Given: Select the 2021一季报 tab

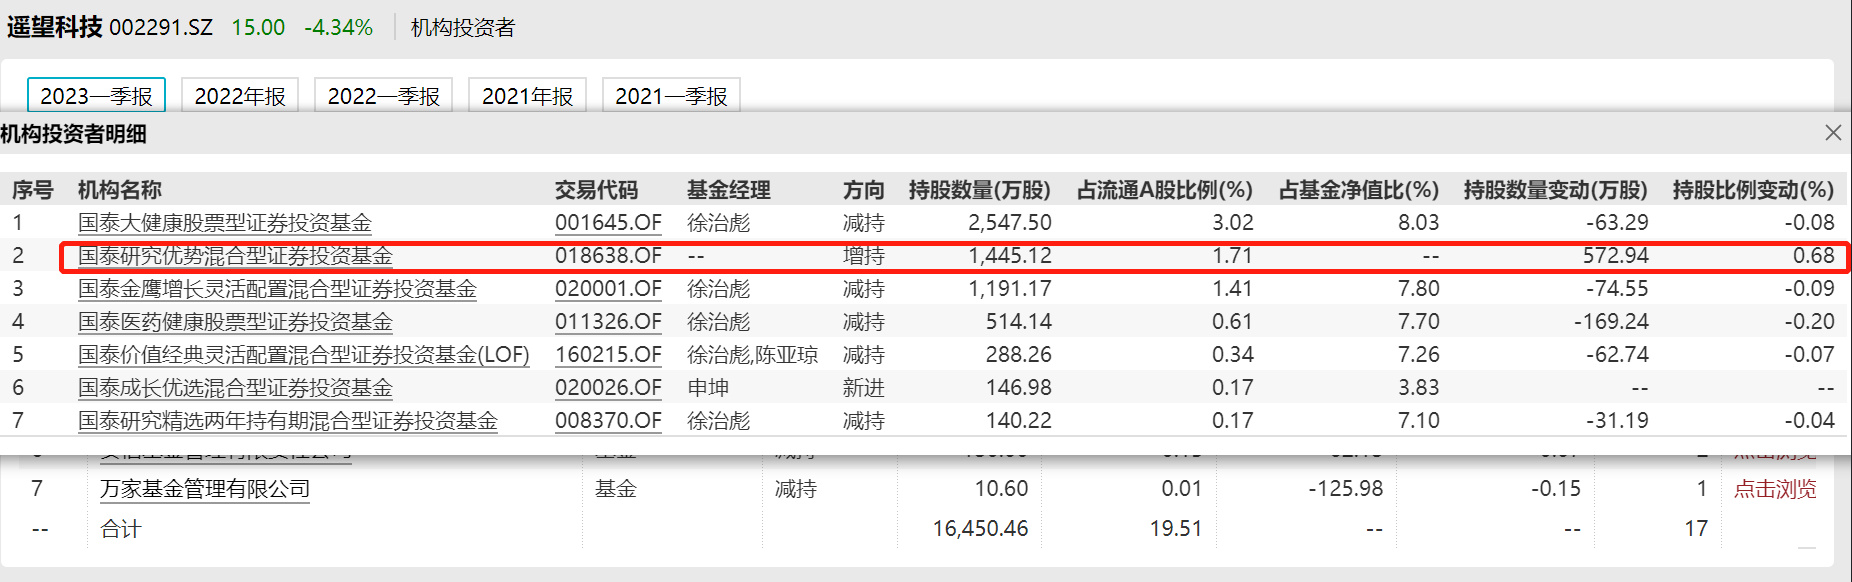Looking at the screenshot, I should 671,96.
